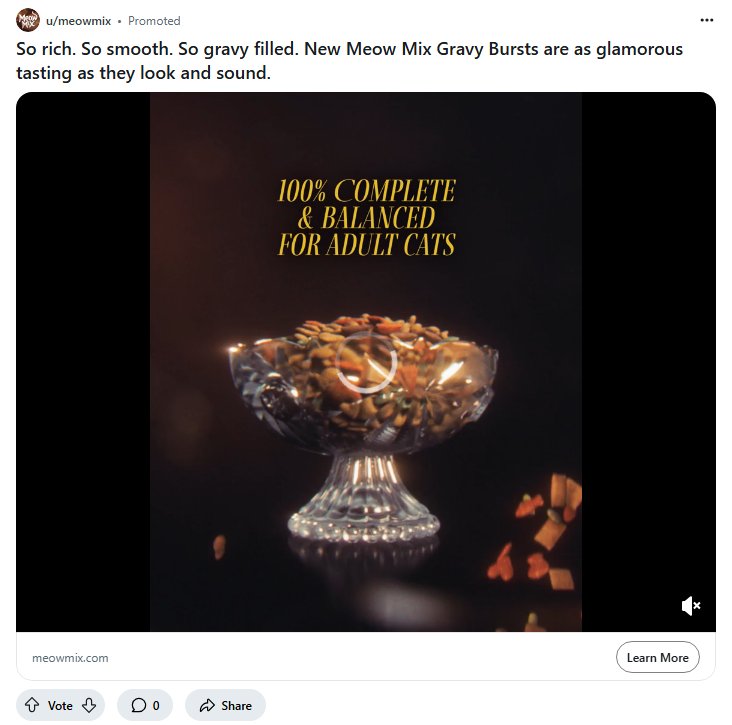Click the falling kibble pieces in the video
The height and width of the screenshot is (725, 732).
tap(545, 530)
